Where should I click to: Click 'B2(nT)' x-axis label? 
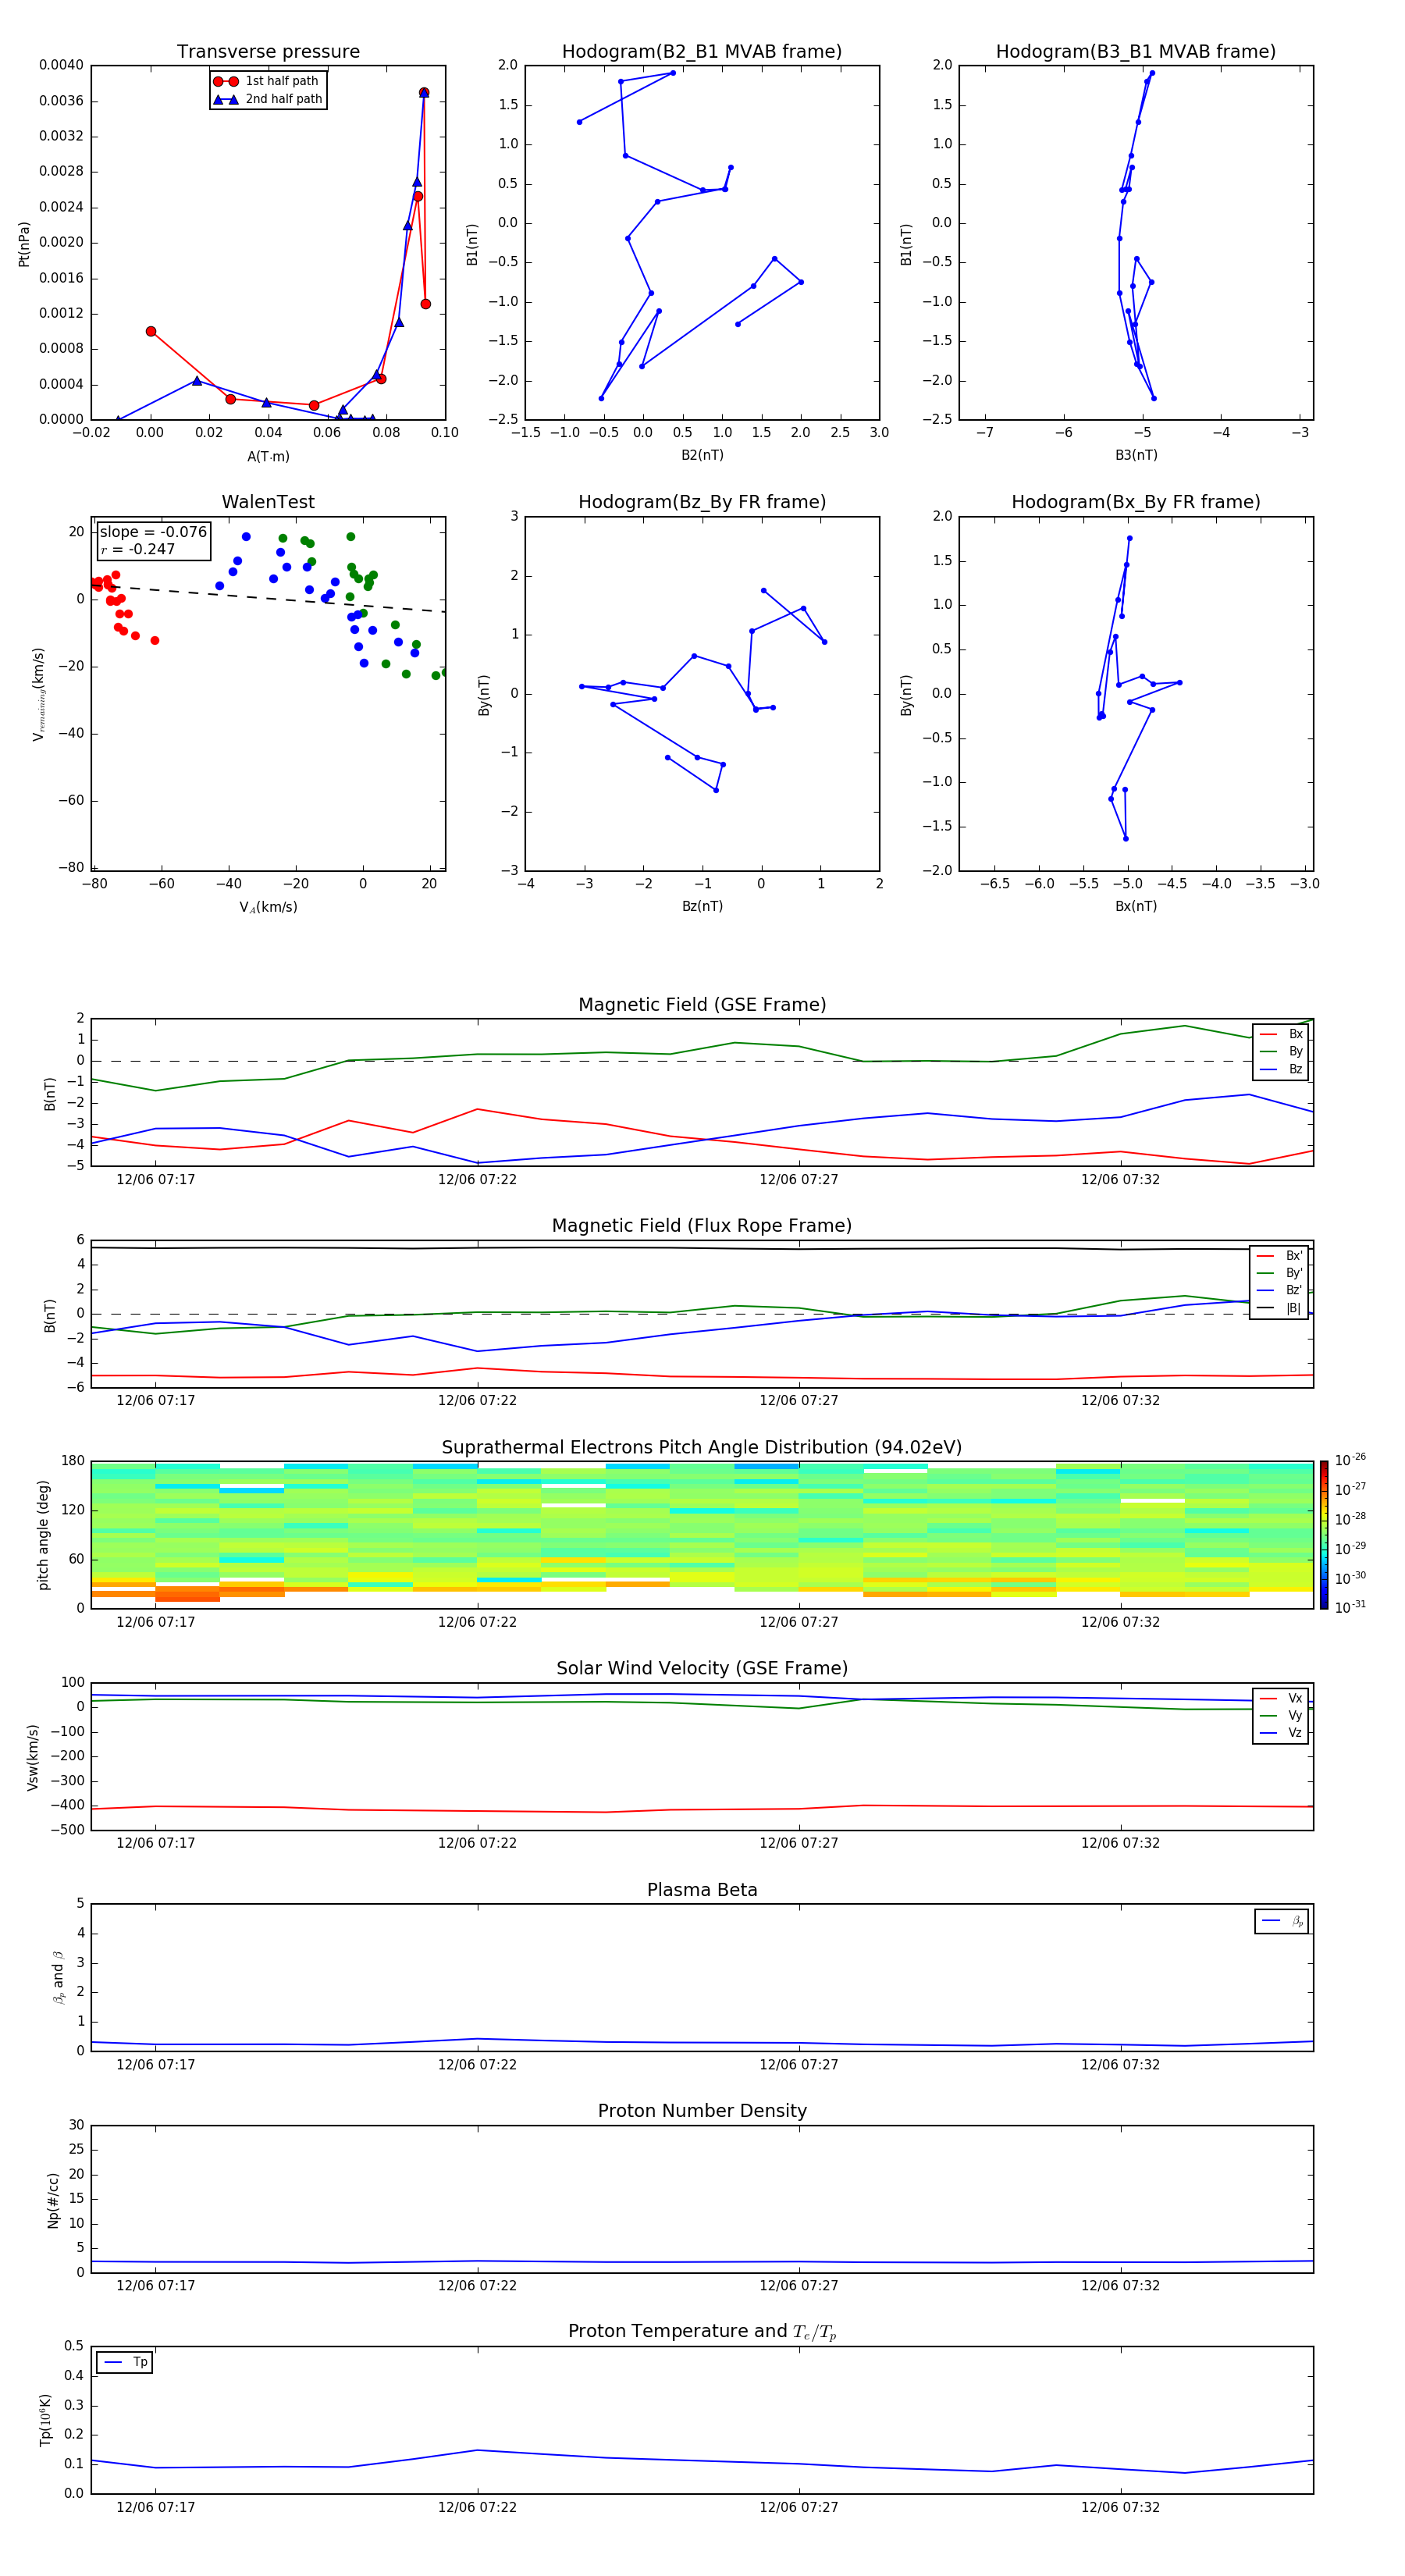(x=702, y=455)
